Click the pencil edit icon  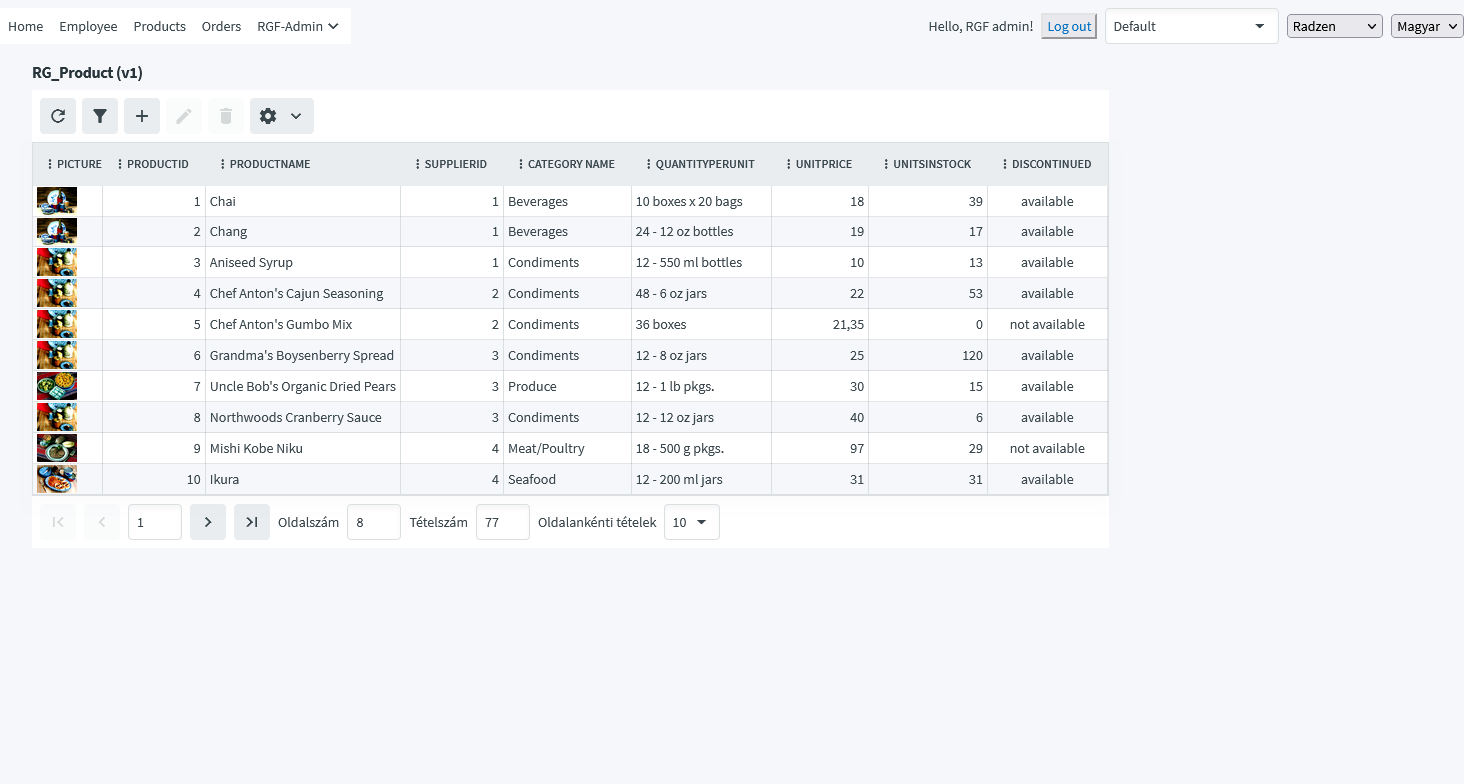(184, 116)
